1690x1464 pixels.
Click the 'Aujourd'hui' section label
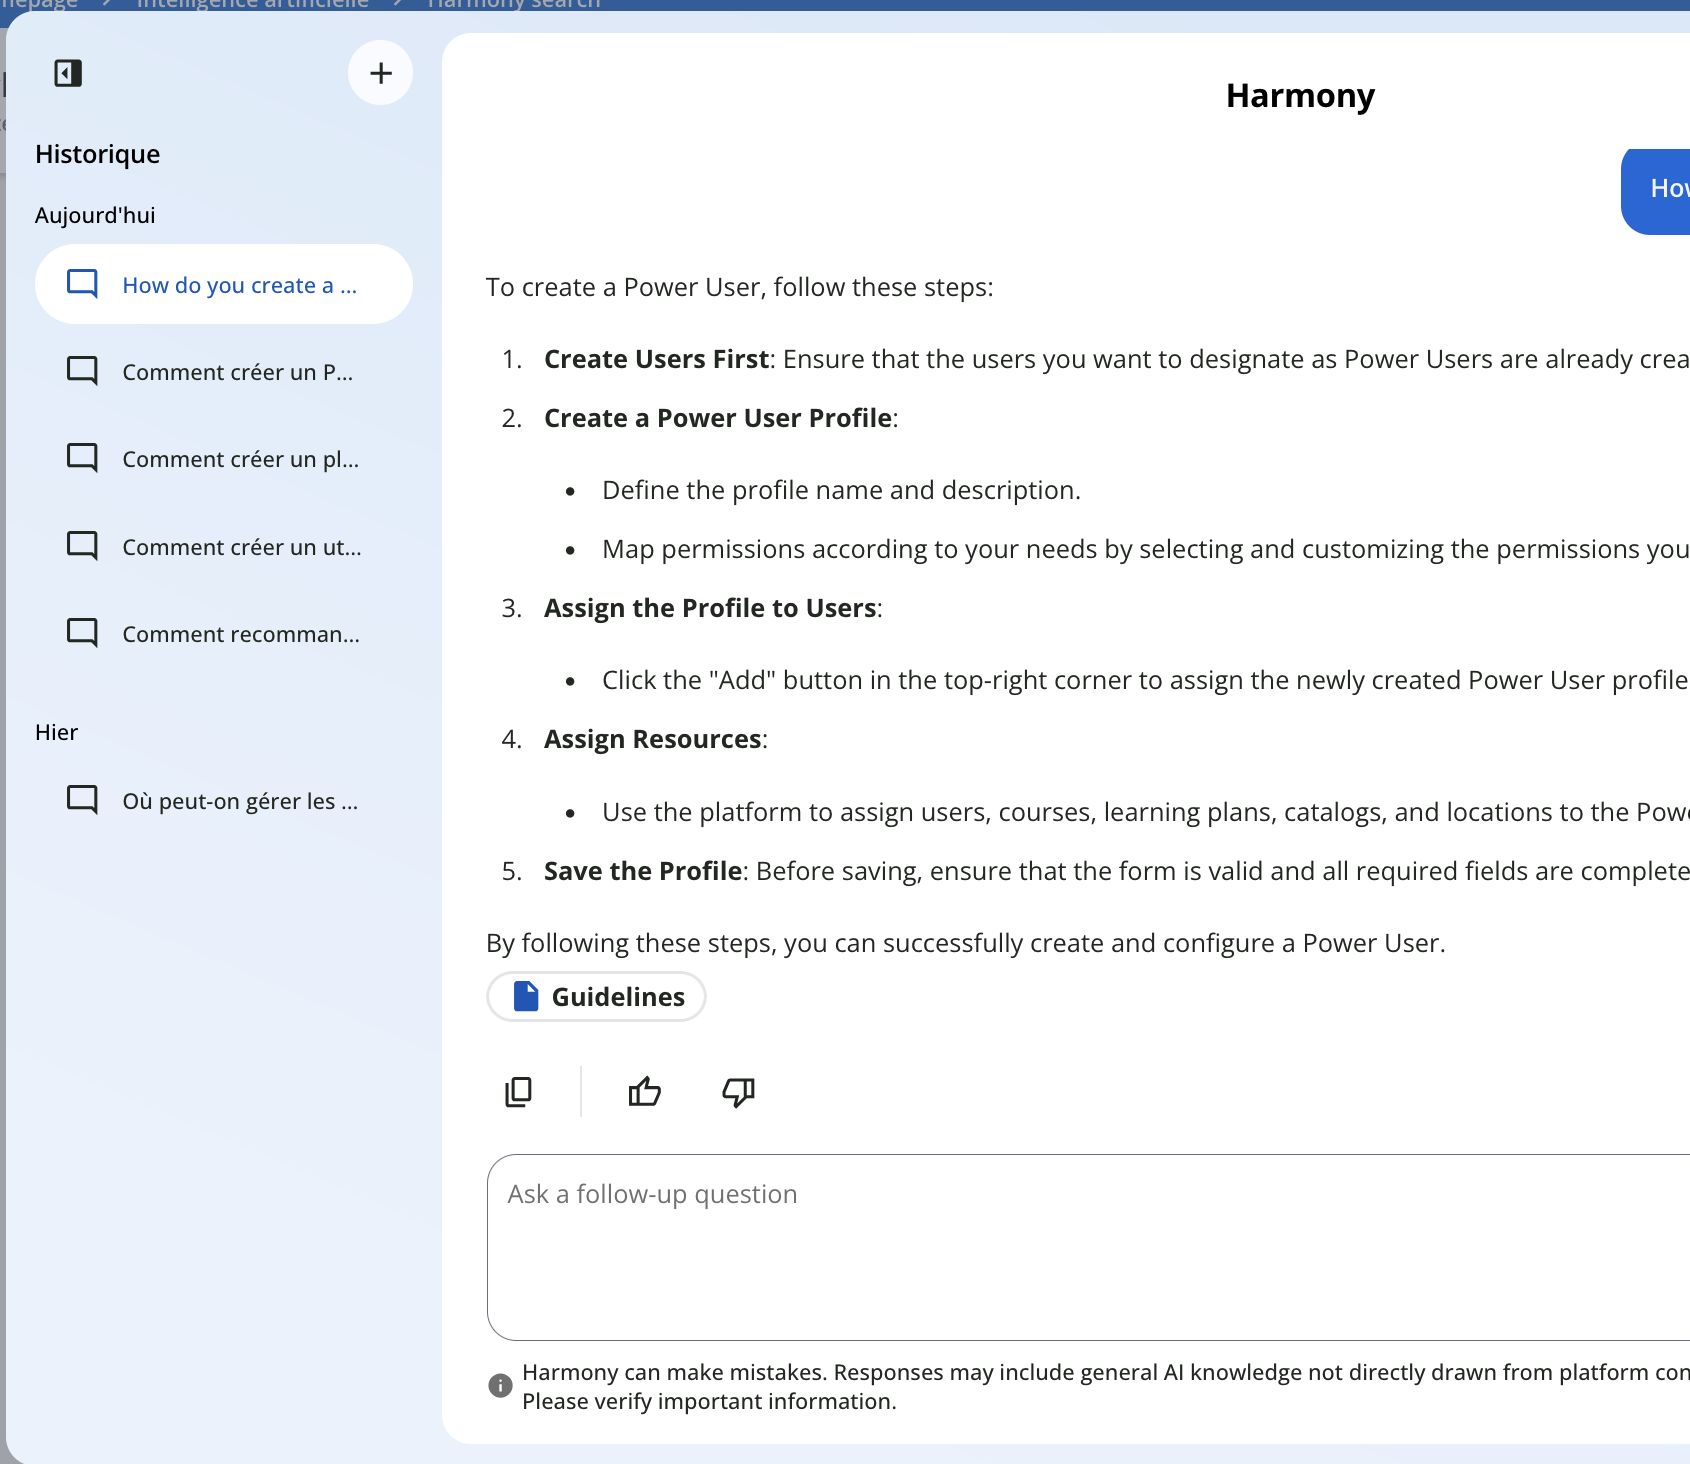coord(95,215)
